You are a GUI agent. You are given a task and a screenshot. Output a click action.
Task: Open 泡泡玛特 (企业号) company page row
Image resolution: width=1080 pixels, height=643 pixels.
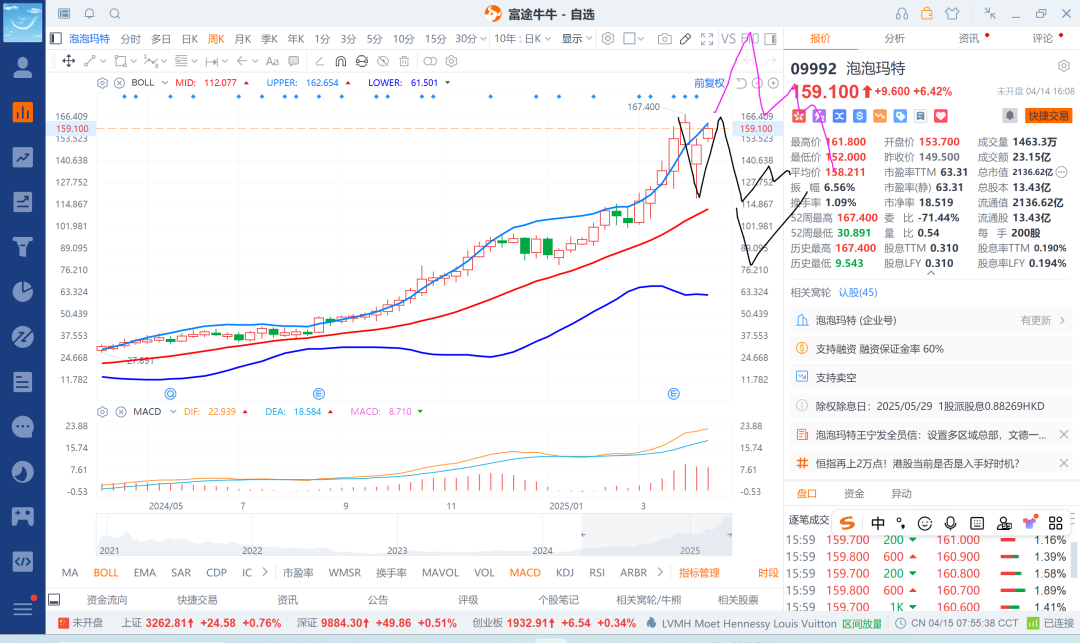(931, 320)
